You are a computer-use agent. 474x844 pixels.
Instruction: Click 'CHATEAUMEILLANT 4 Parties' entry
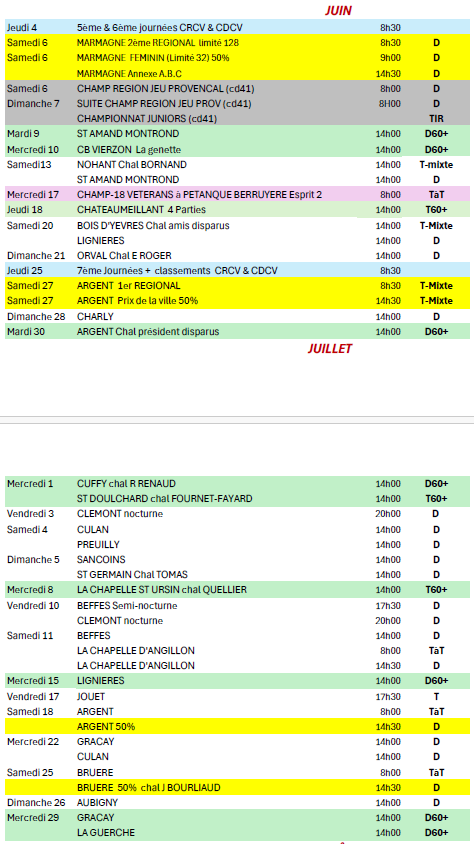(x=141, y=210)
